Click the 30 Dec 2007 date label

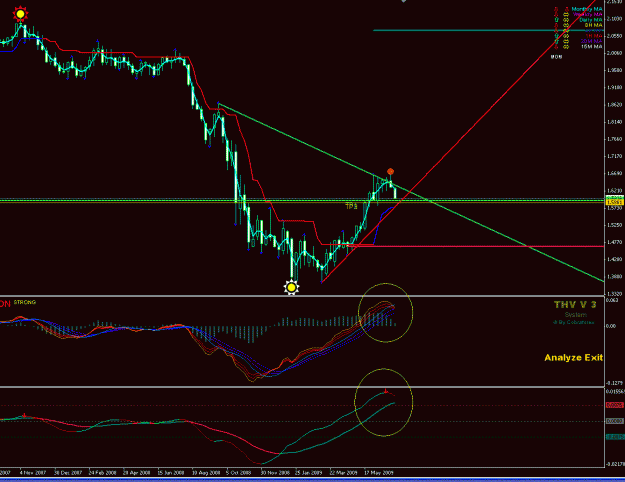tap(68, 473)
